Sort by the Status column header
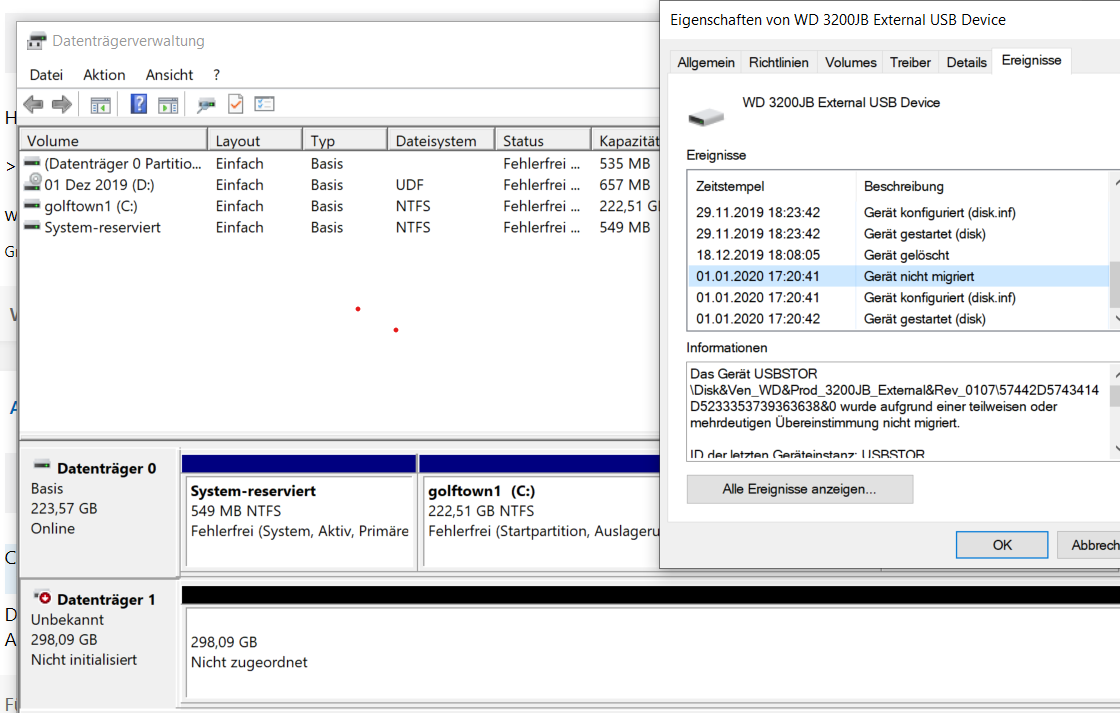 pyautogui.click(x=544, y=141)
